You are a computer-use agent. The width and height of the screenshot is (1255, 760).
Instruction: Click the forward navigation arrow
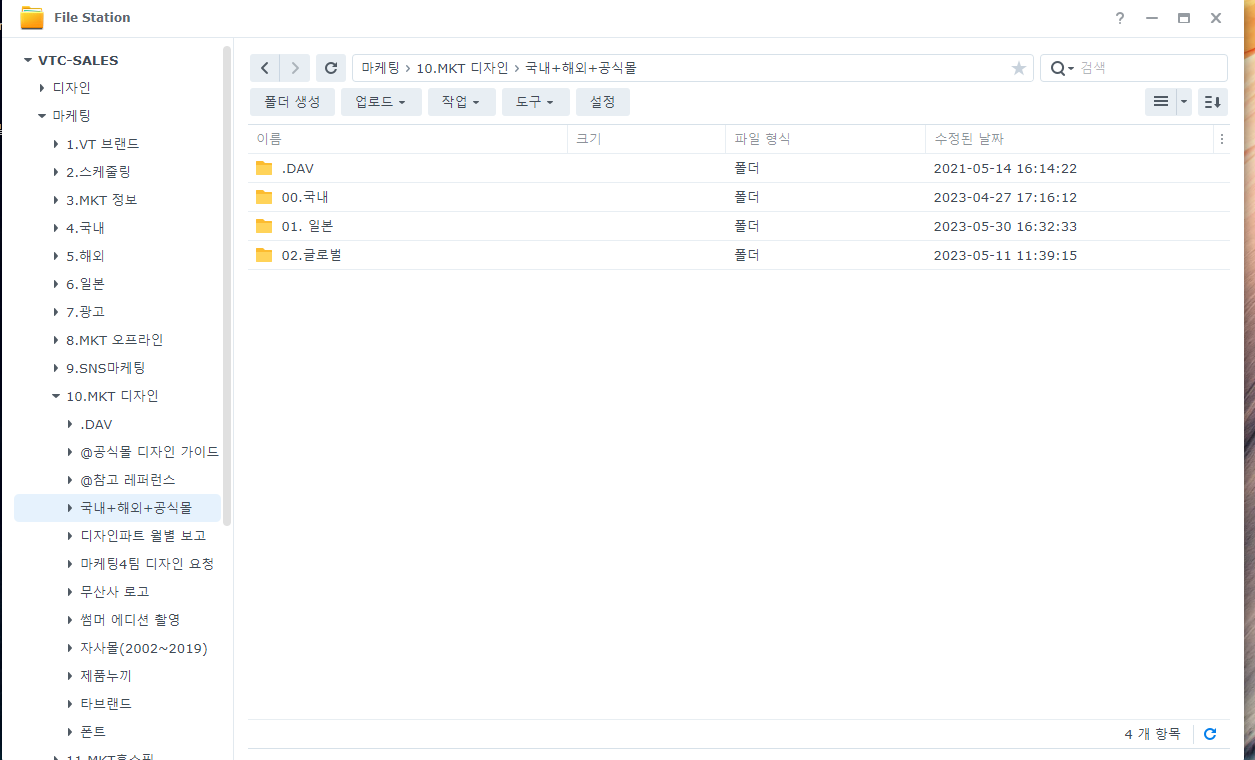coord(294,67)
